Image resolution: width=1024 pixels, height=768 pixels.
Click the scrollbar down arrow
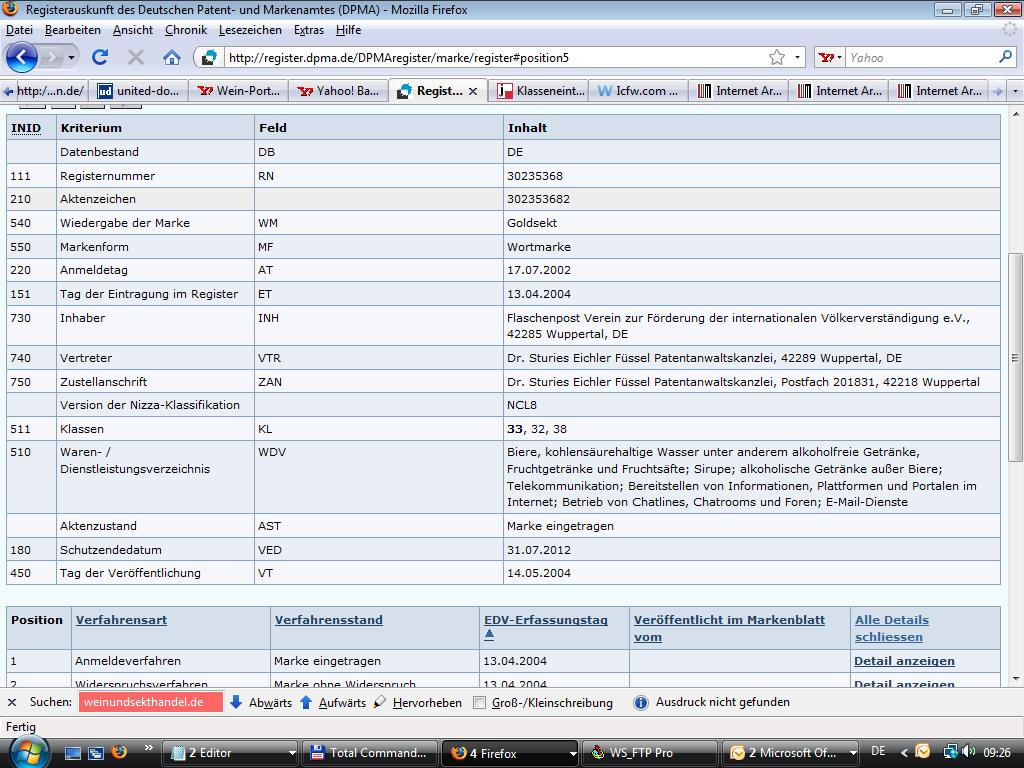pos(1015,679)
